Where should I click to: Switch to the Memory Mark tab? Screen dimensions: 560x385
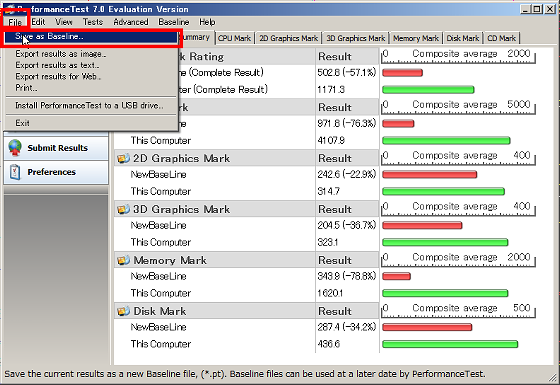(416, 38)
